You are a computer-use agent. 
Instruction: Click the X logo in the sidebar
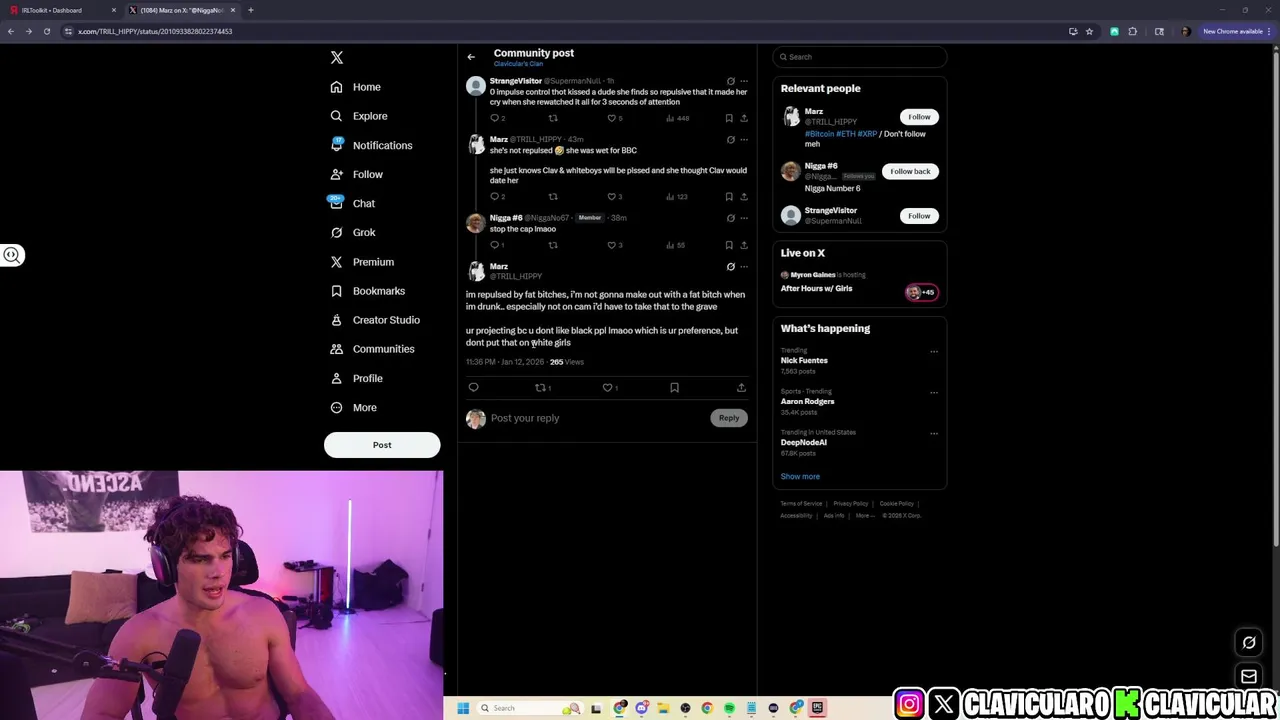click(x=337, y=58)
